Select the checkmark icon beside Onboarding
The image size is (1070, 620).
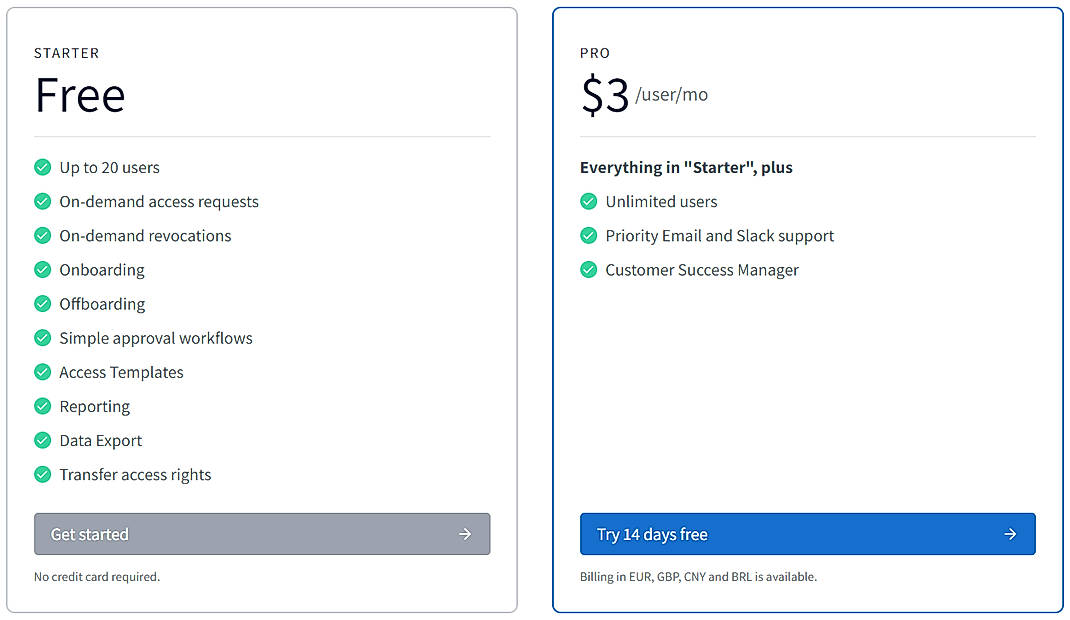coord(42,269)
